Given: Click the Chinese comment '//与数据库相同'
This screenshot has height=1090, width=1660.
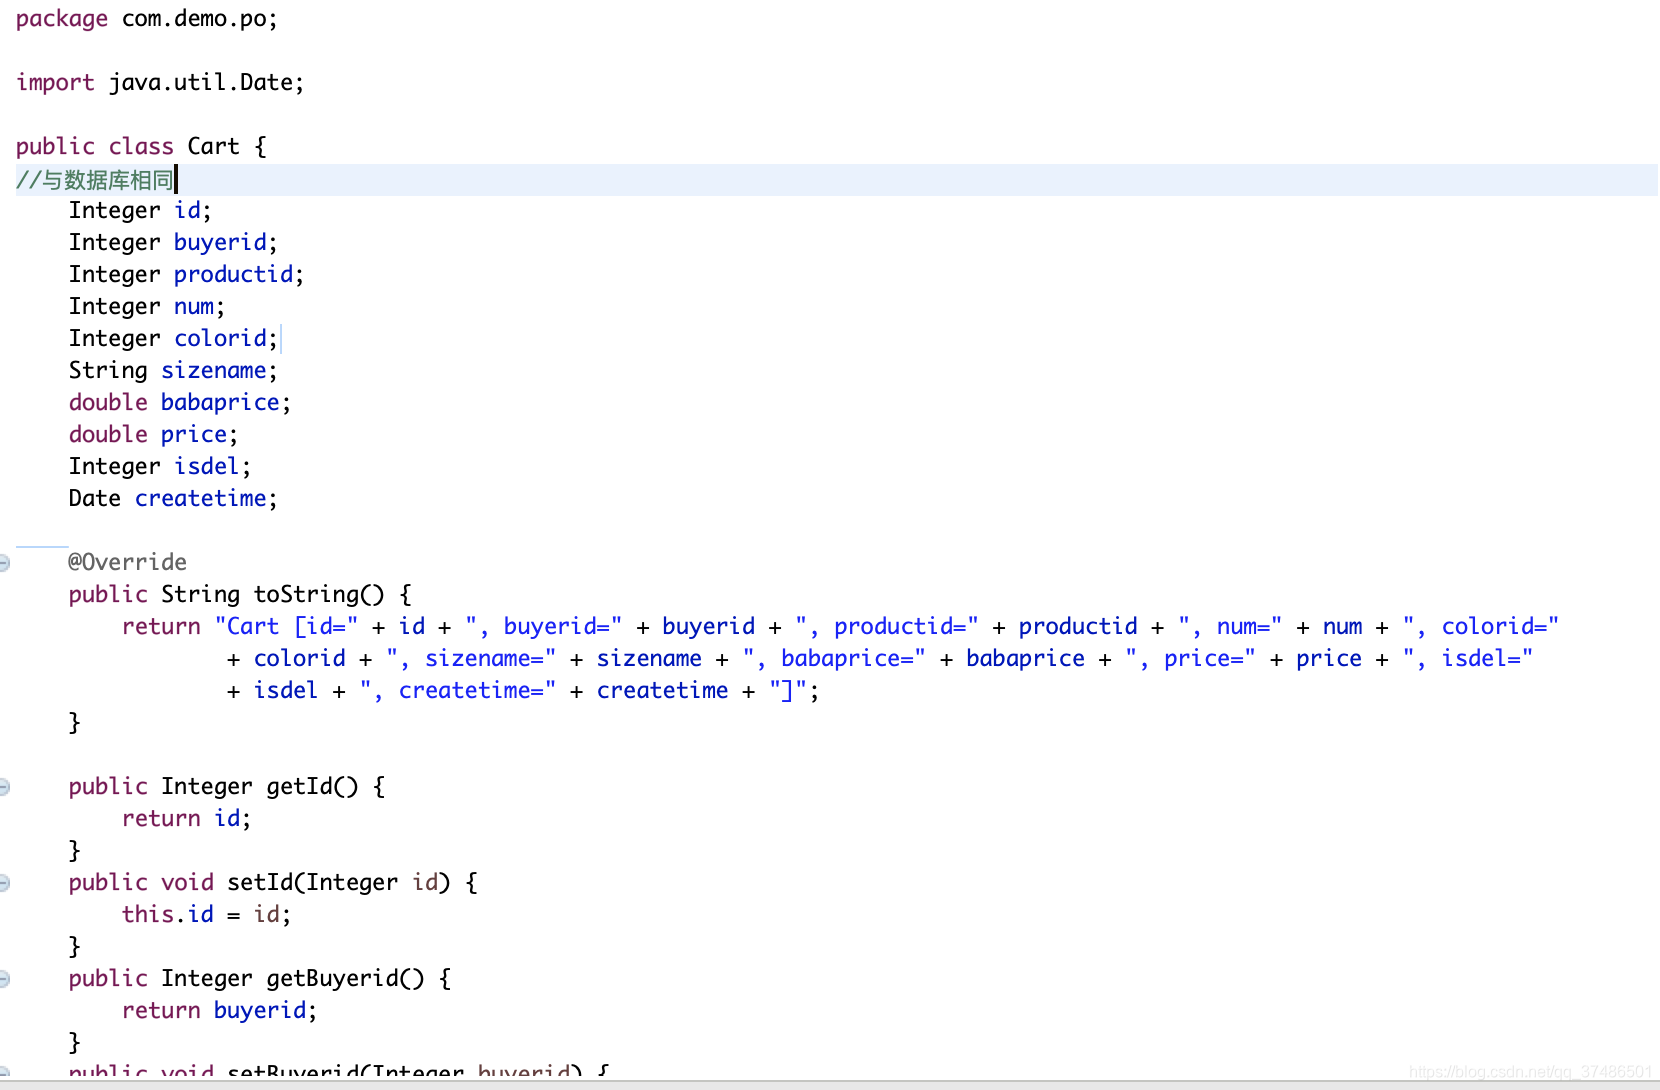Looking at the screenshot, I should pos(95,180).
